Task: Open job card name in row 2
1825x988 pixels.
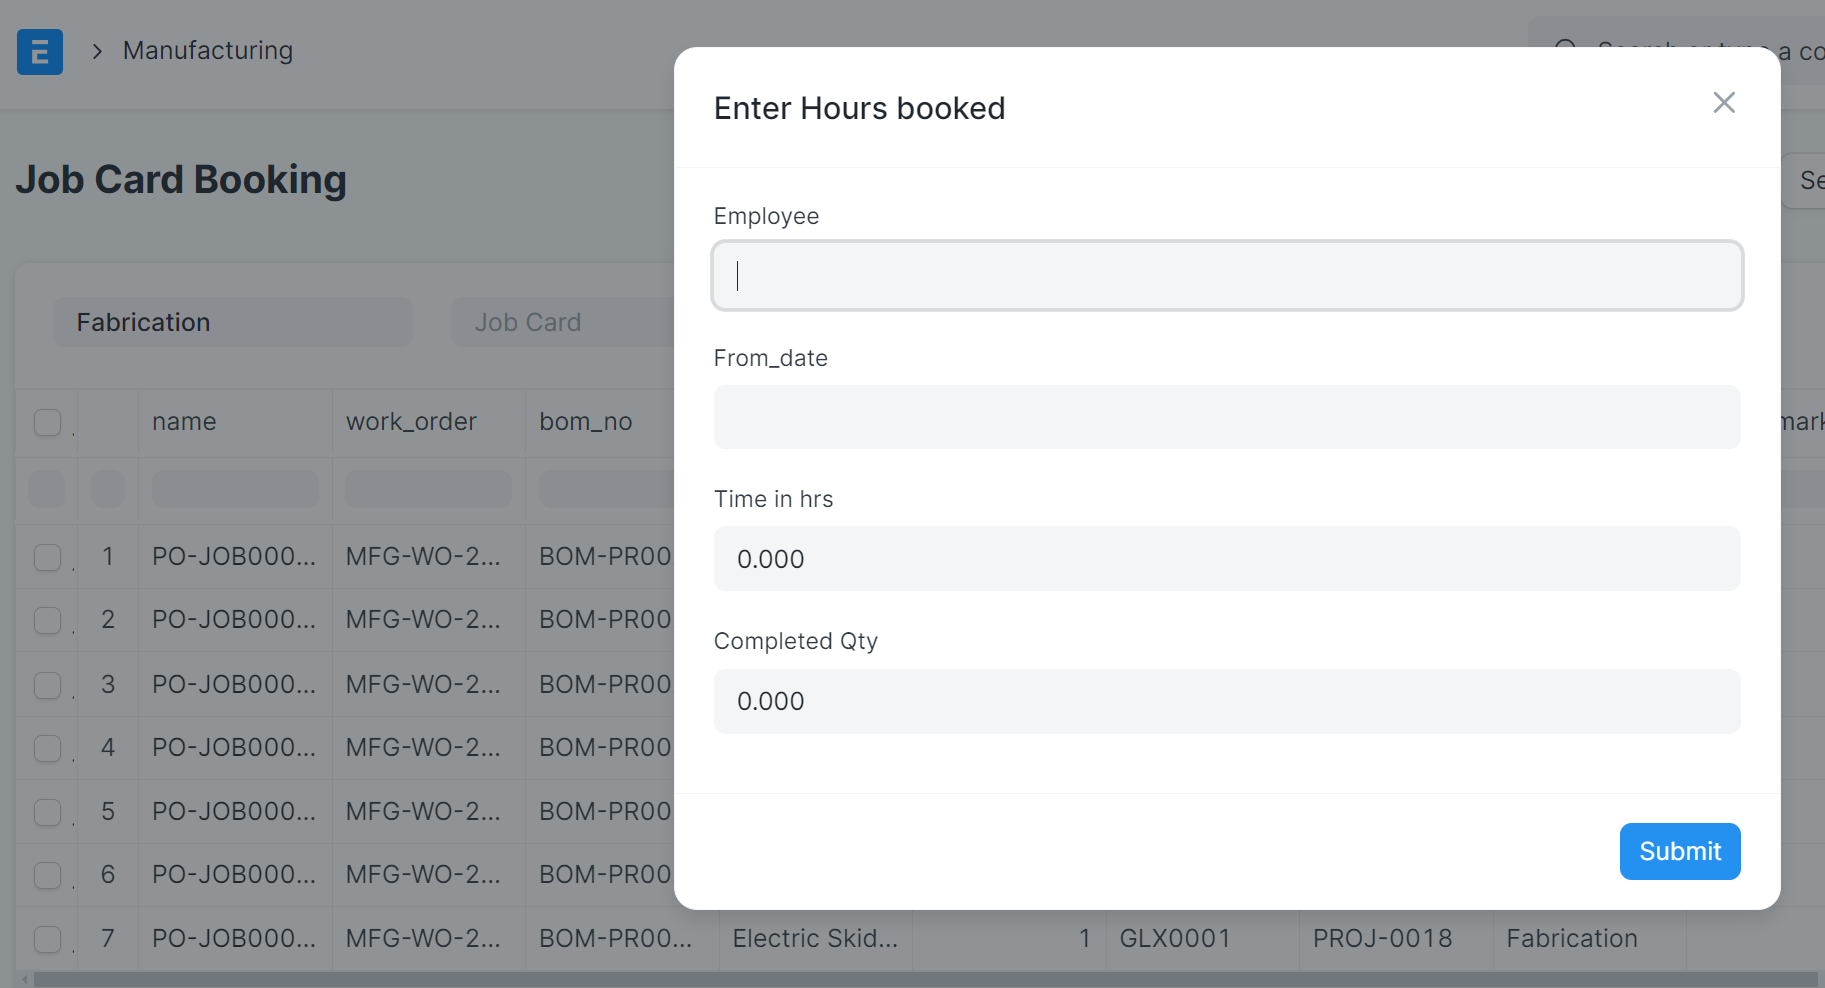Action: pos(233,620)
